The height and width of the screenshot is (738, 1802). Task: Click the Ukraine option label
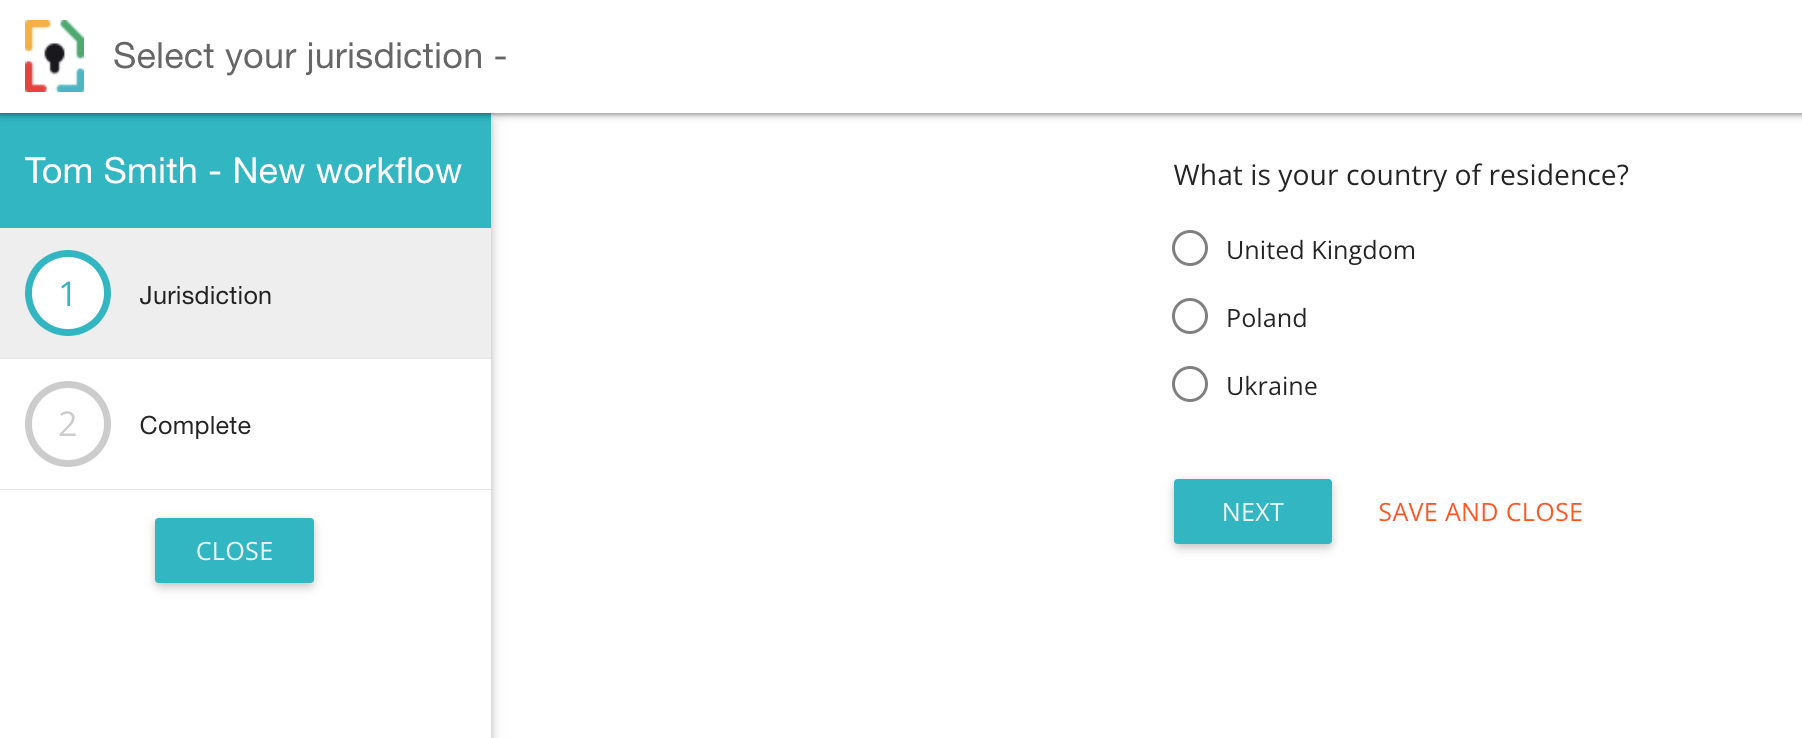pyautogui.click(x=1271, y=386)
